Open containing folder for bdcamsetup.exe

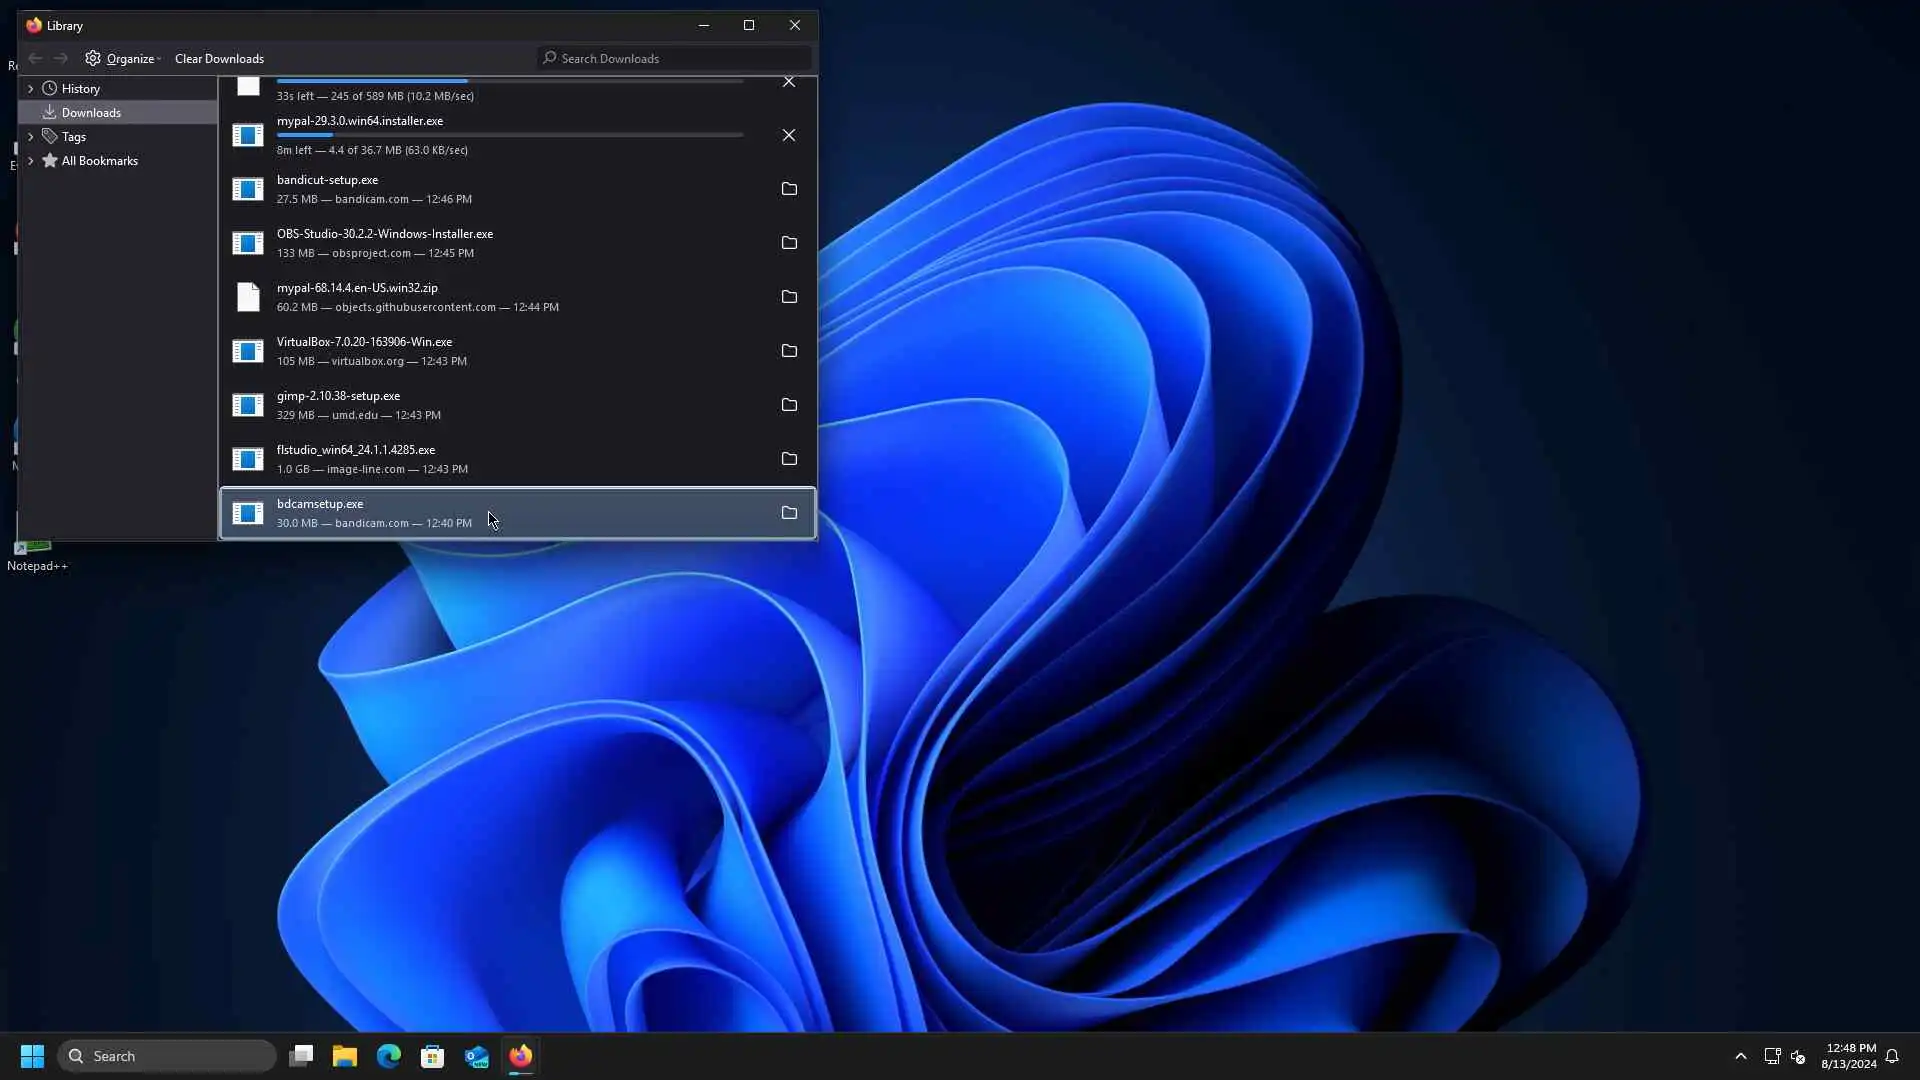788,513
